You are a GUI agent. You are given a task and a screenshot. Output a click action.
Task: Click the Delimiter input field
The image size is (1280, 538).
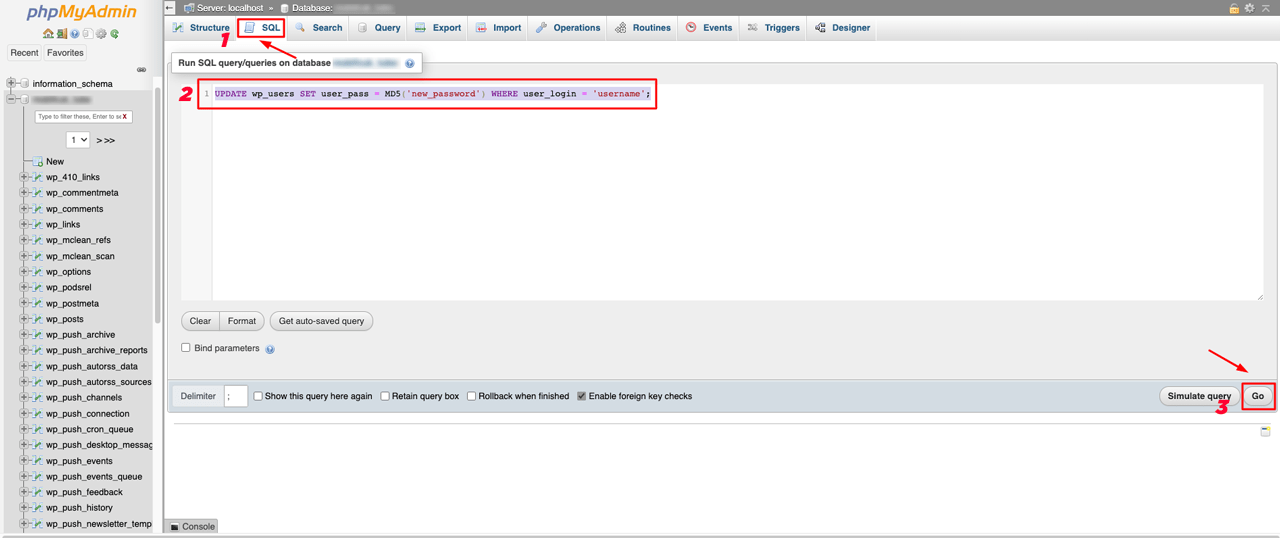point(236,396)
